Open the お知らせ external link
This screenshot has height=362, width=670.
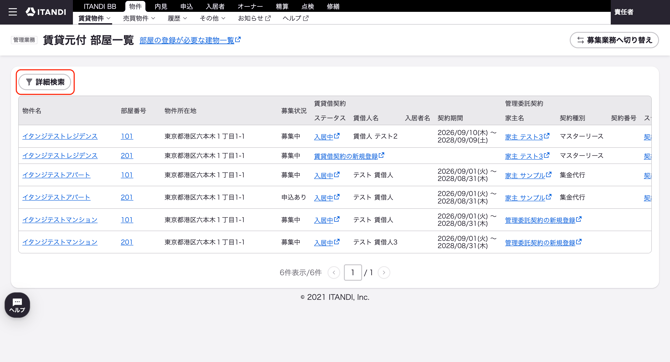pos(254,18)
